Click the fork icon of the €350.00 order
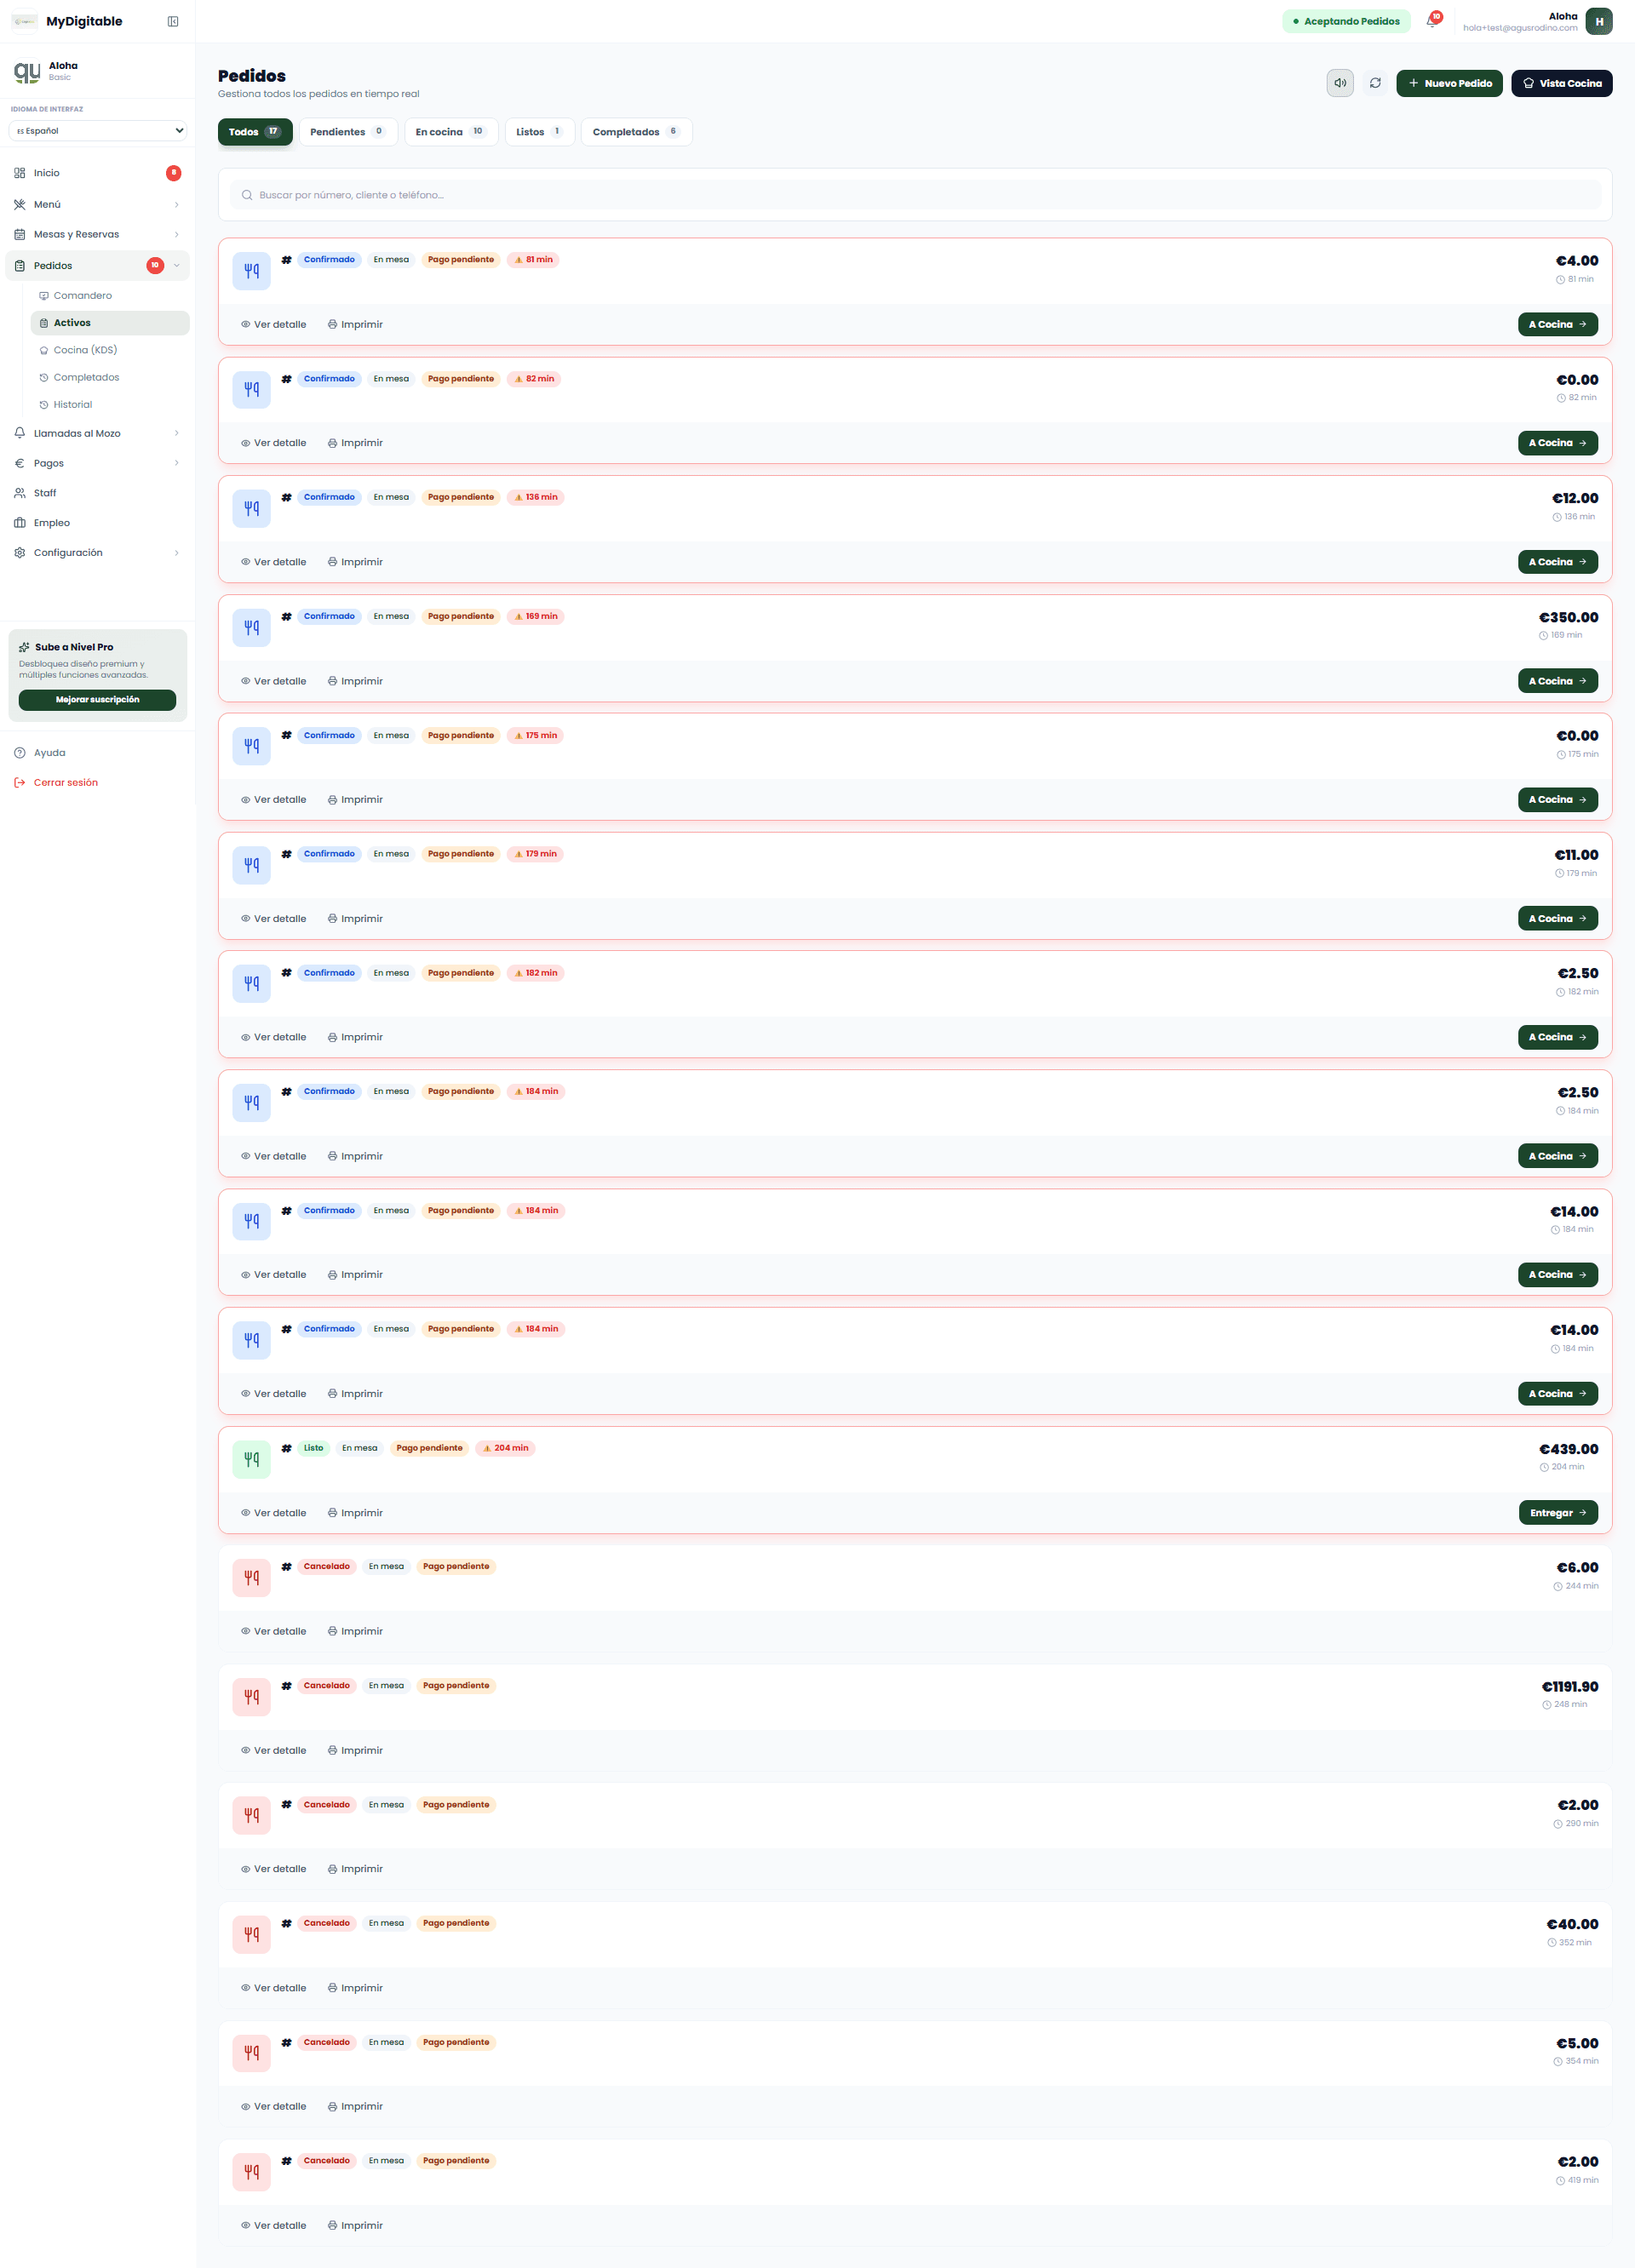 point(251,627)
